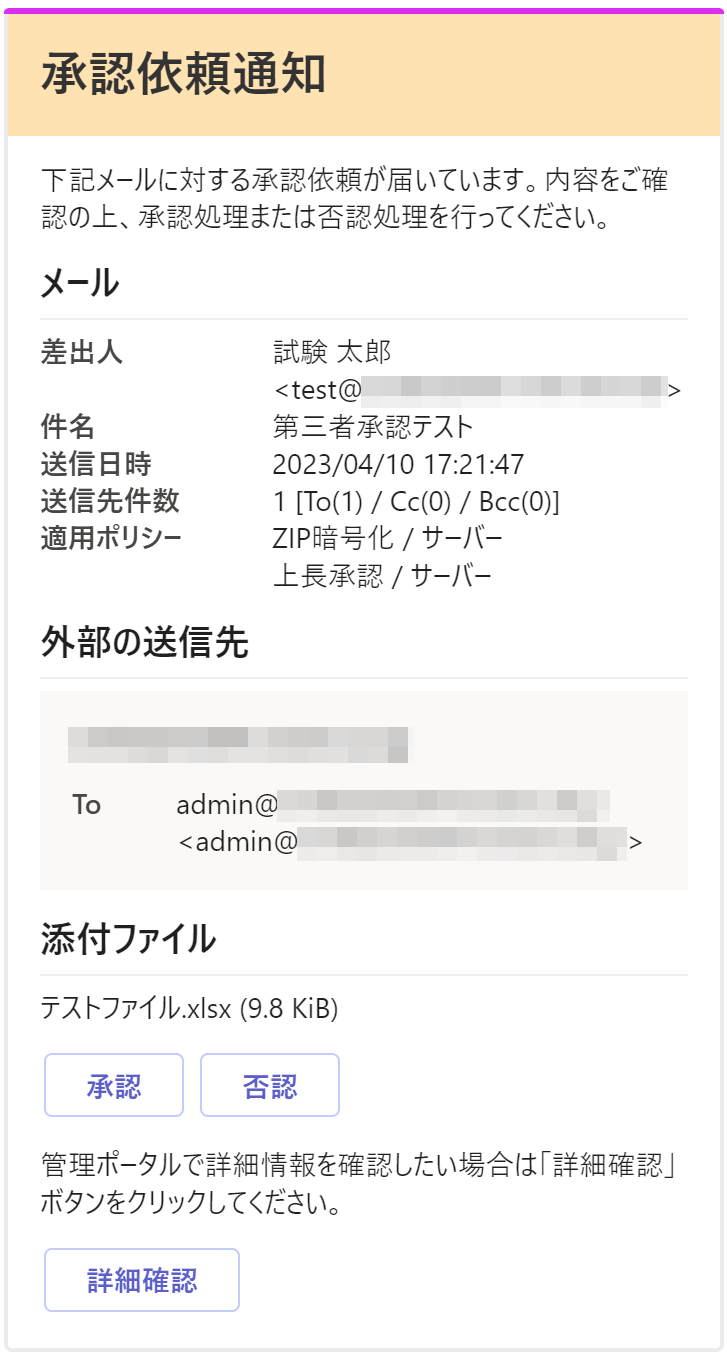Click the 適用ポリシー field label

tap(111, 539)
